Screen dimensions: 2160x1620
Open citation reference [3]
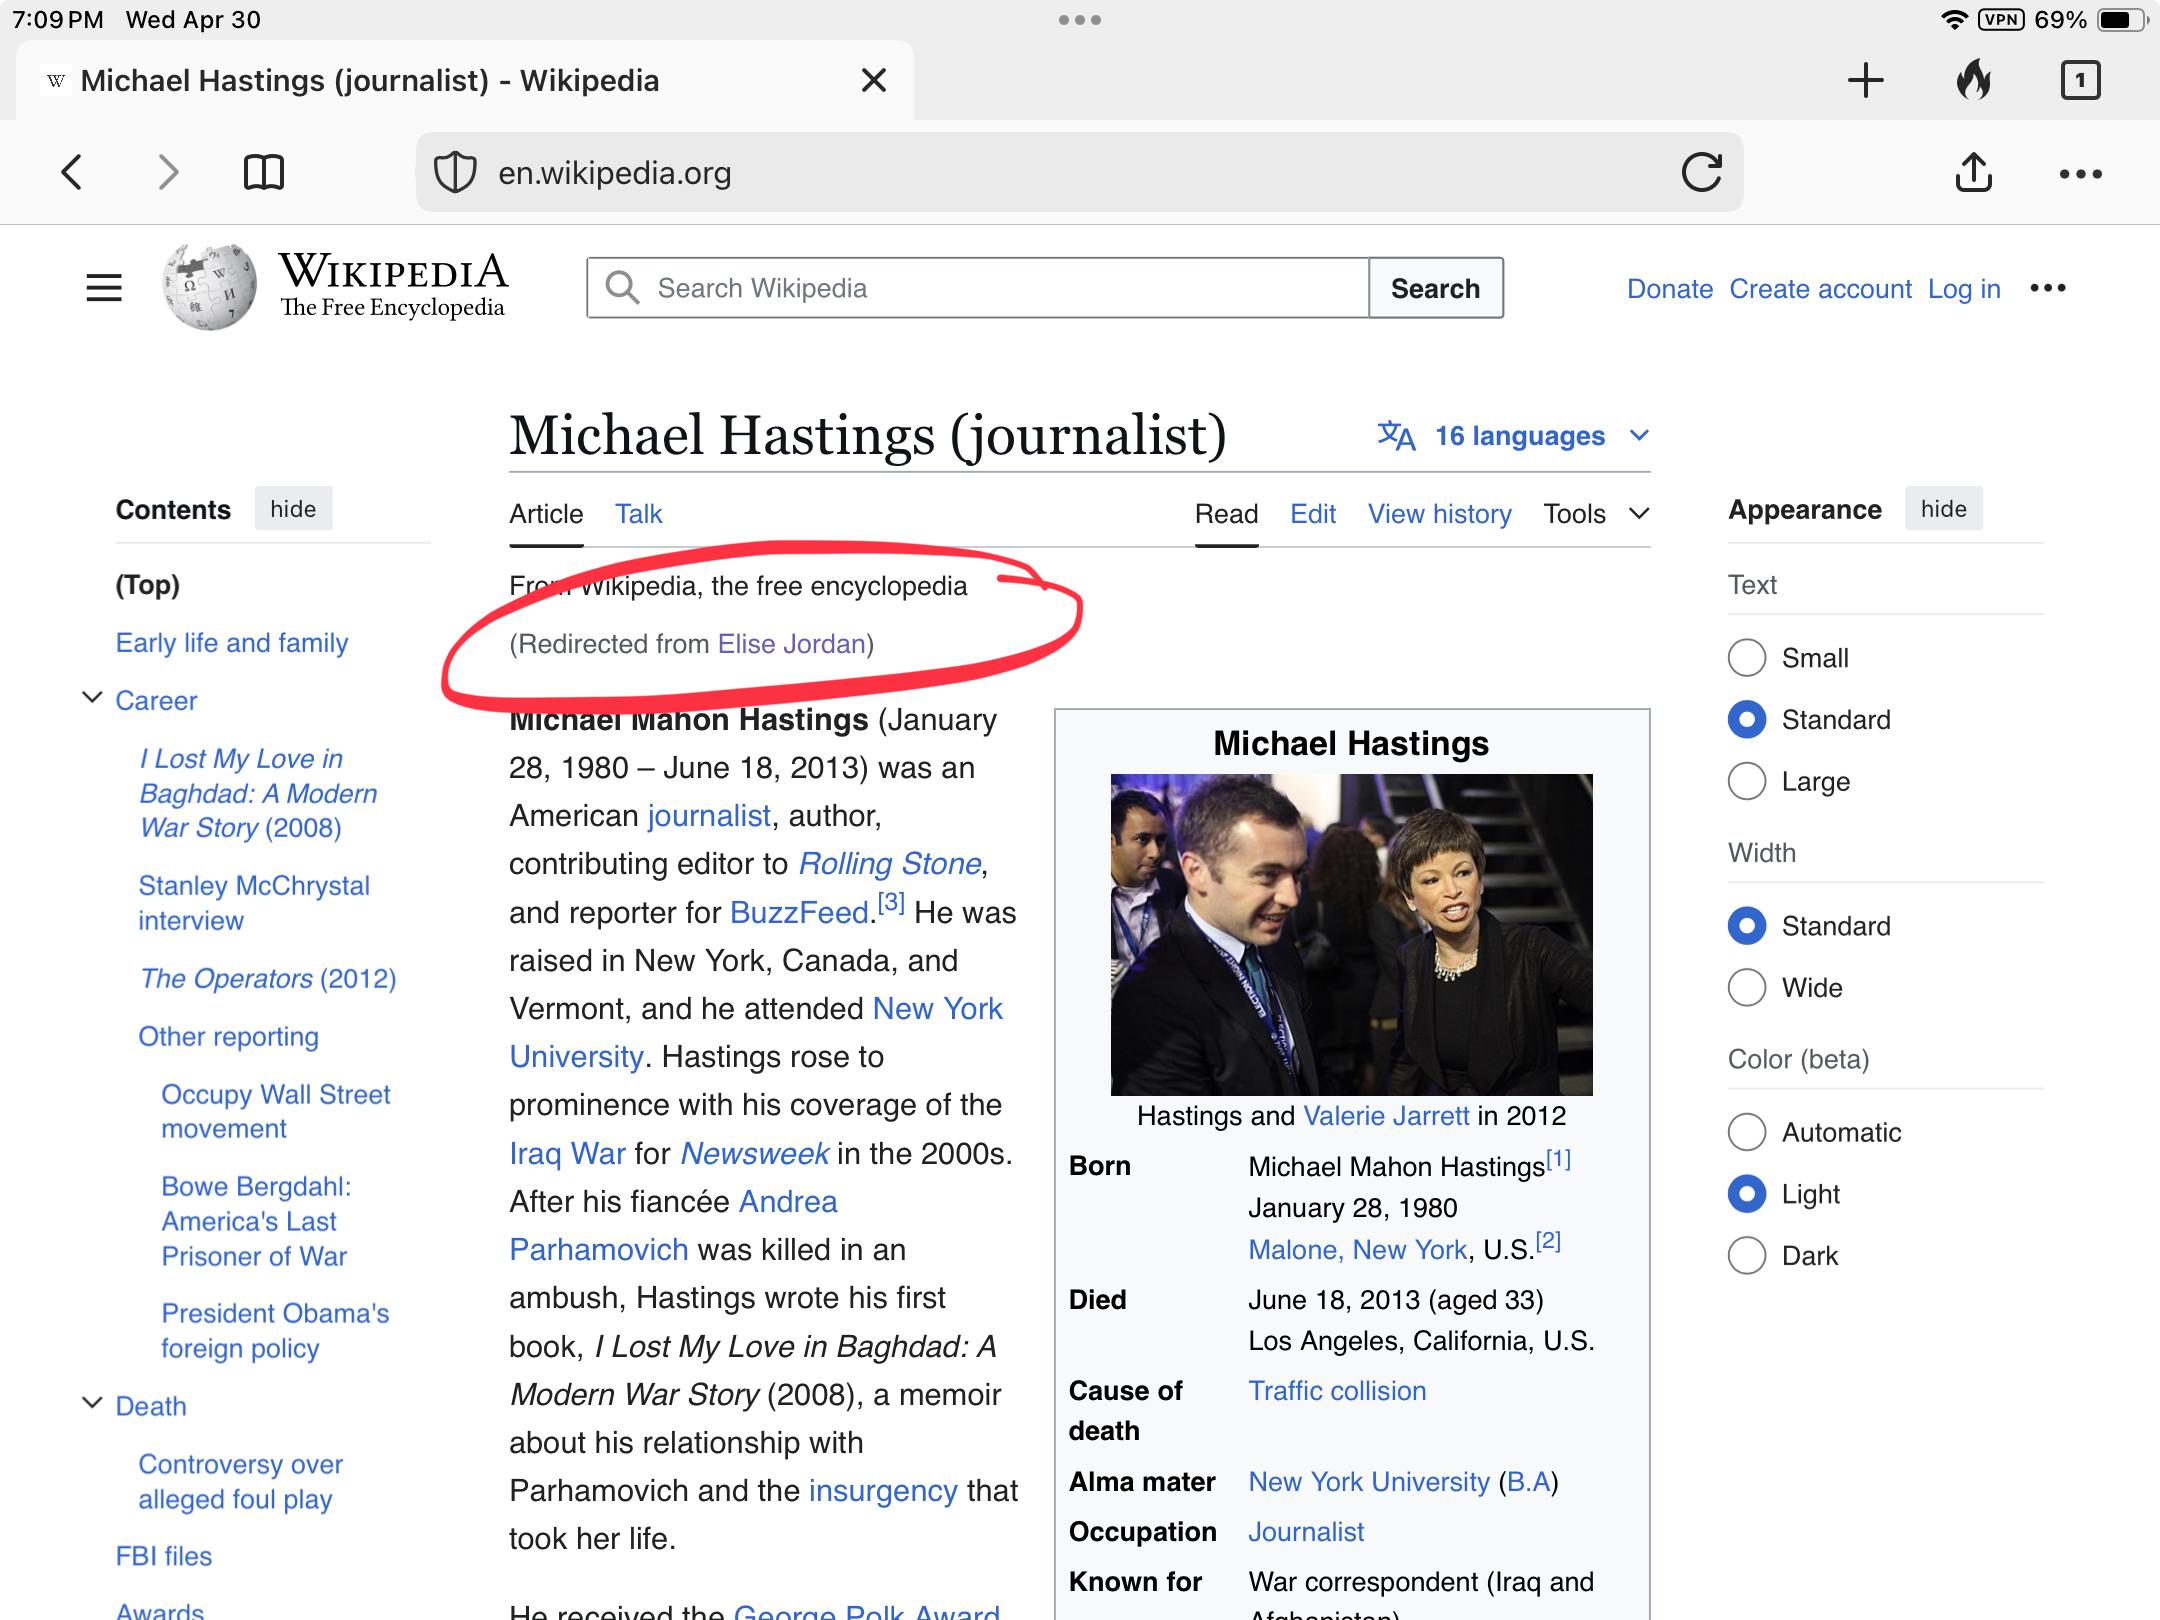click(x=891, y=903)
